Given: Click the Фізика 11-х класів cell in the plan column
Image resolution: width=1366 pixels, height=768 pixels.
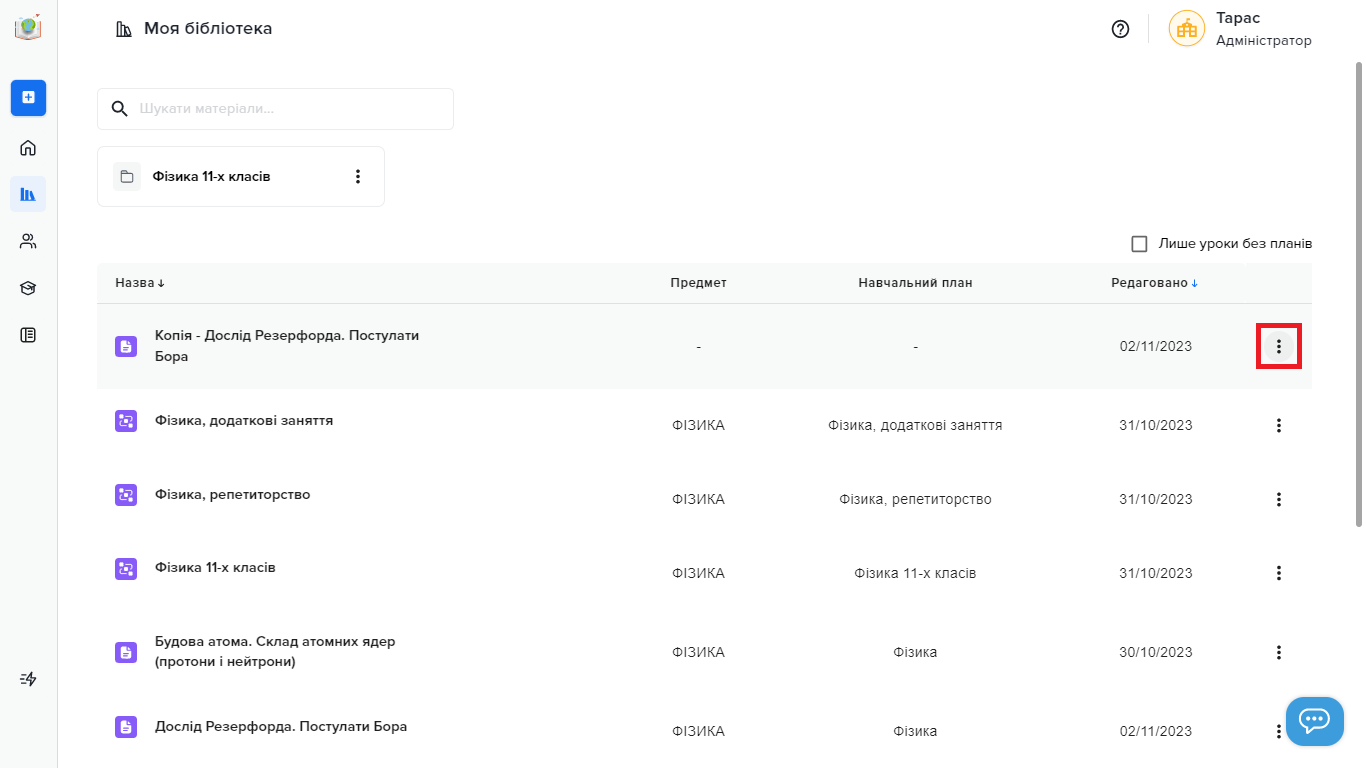Looking at the screenshot, I should click(915, 574).
